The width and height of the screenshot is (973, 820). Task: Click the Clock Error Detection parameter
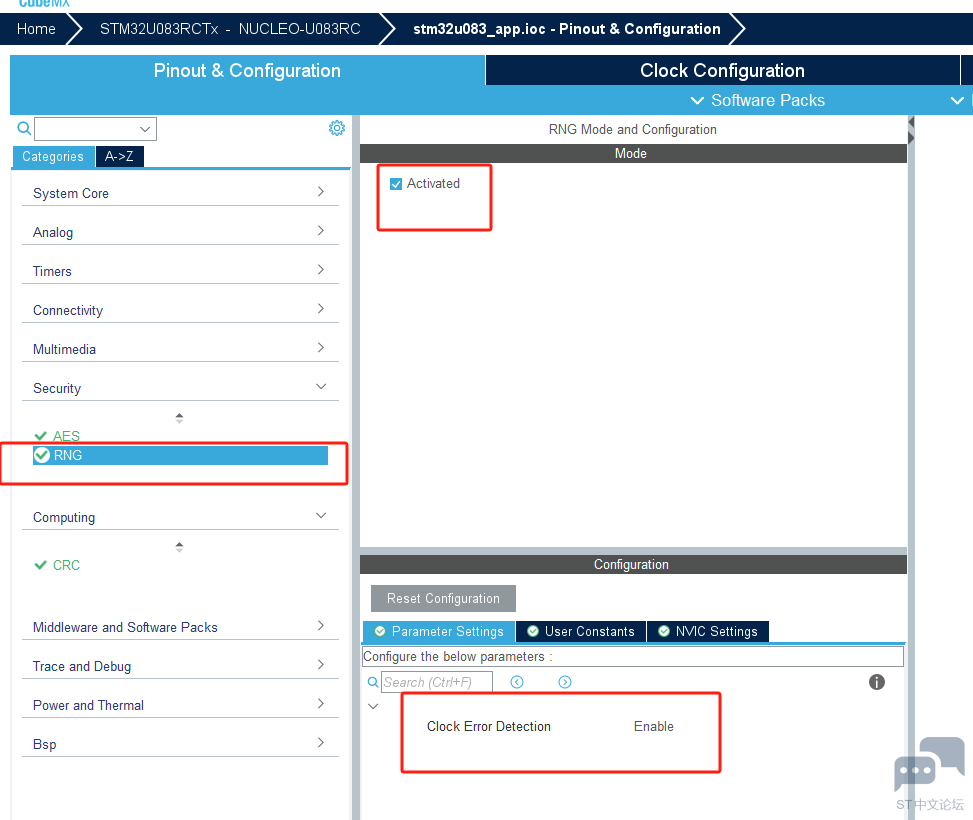[488, 726]
